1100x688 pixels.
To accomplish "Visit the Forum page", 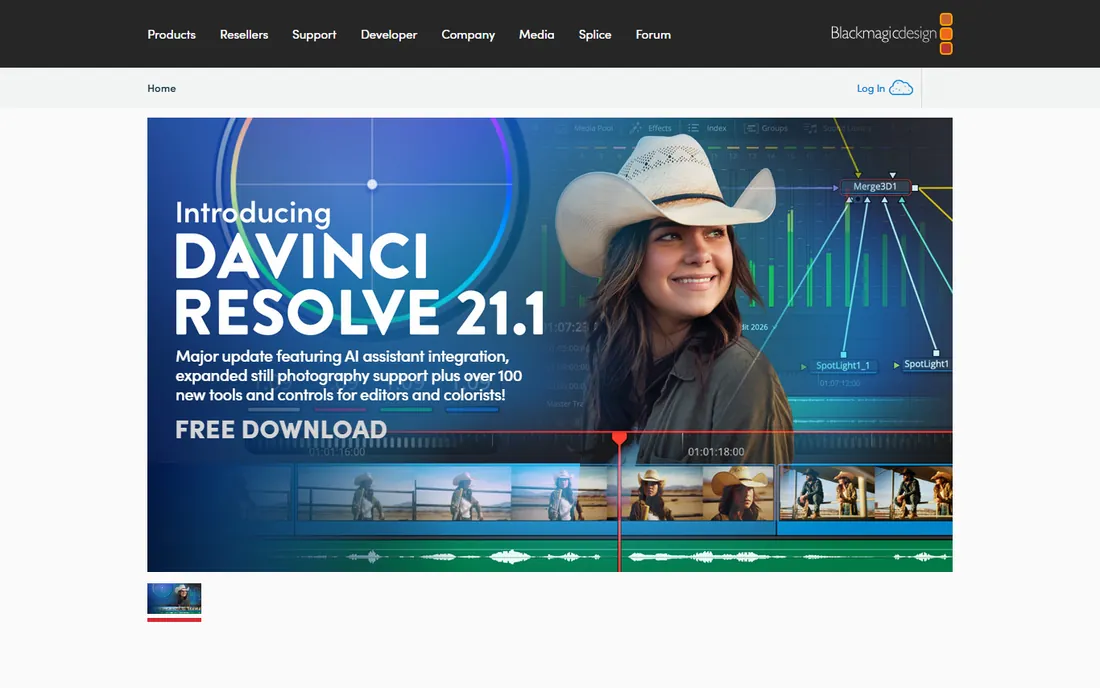I will coord(652,34).
